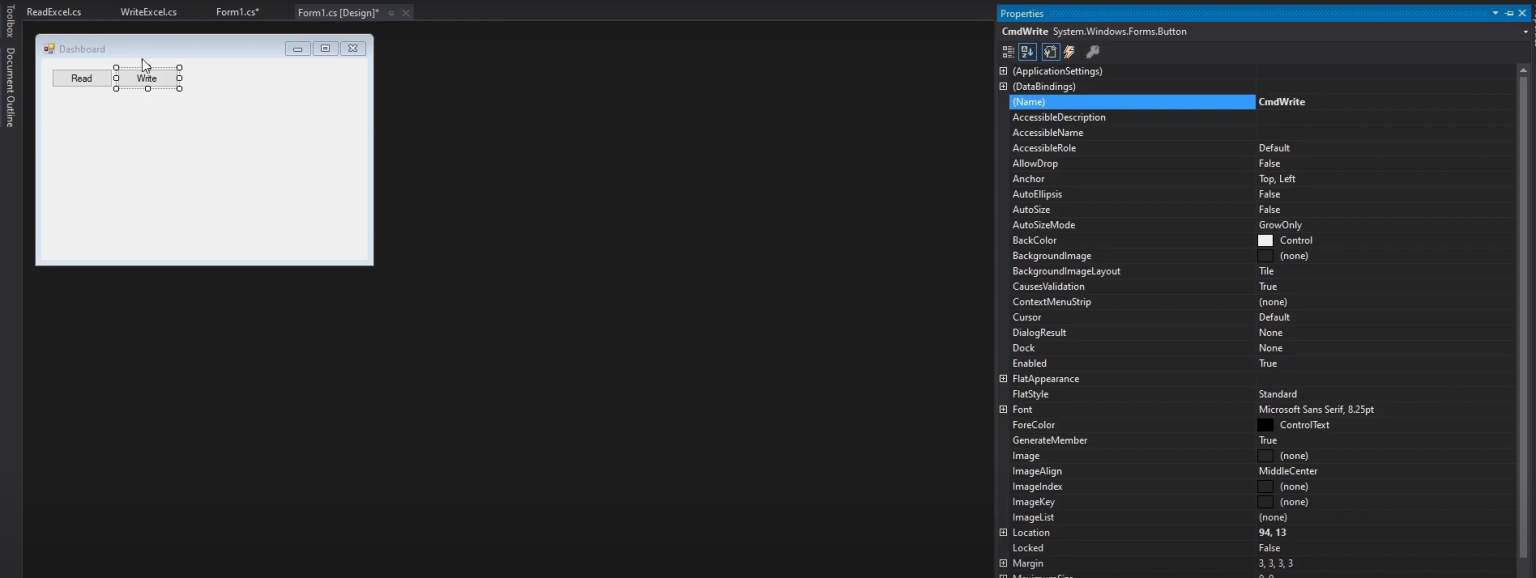Click the Write button in the form designer

click(147, 78)
